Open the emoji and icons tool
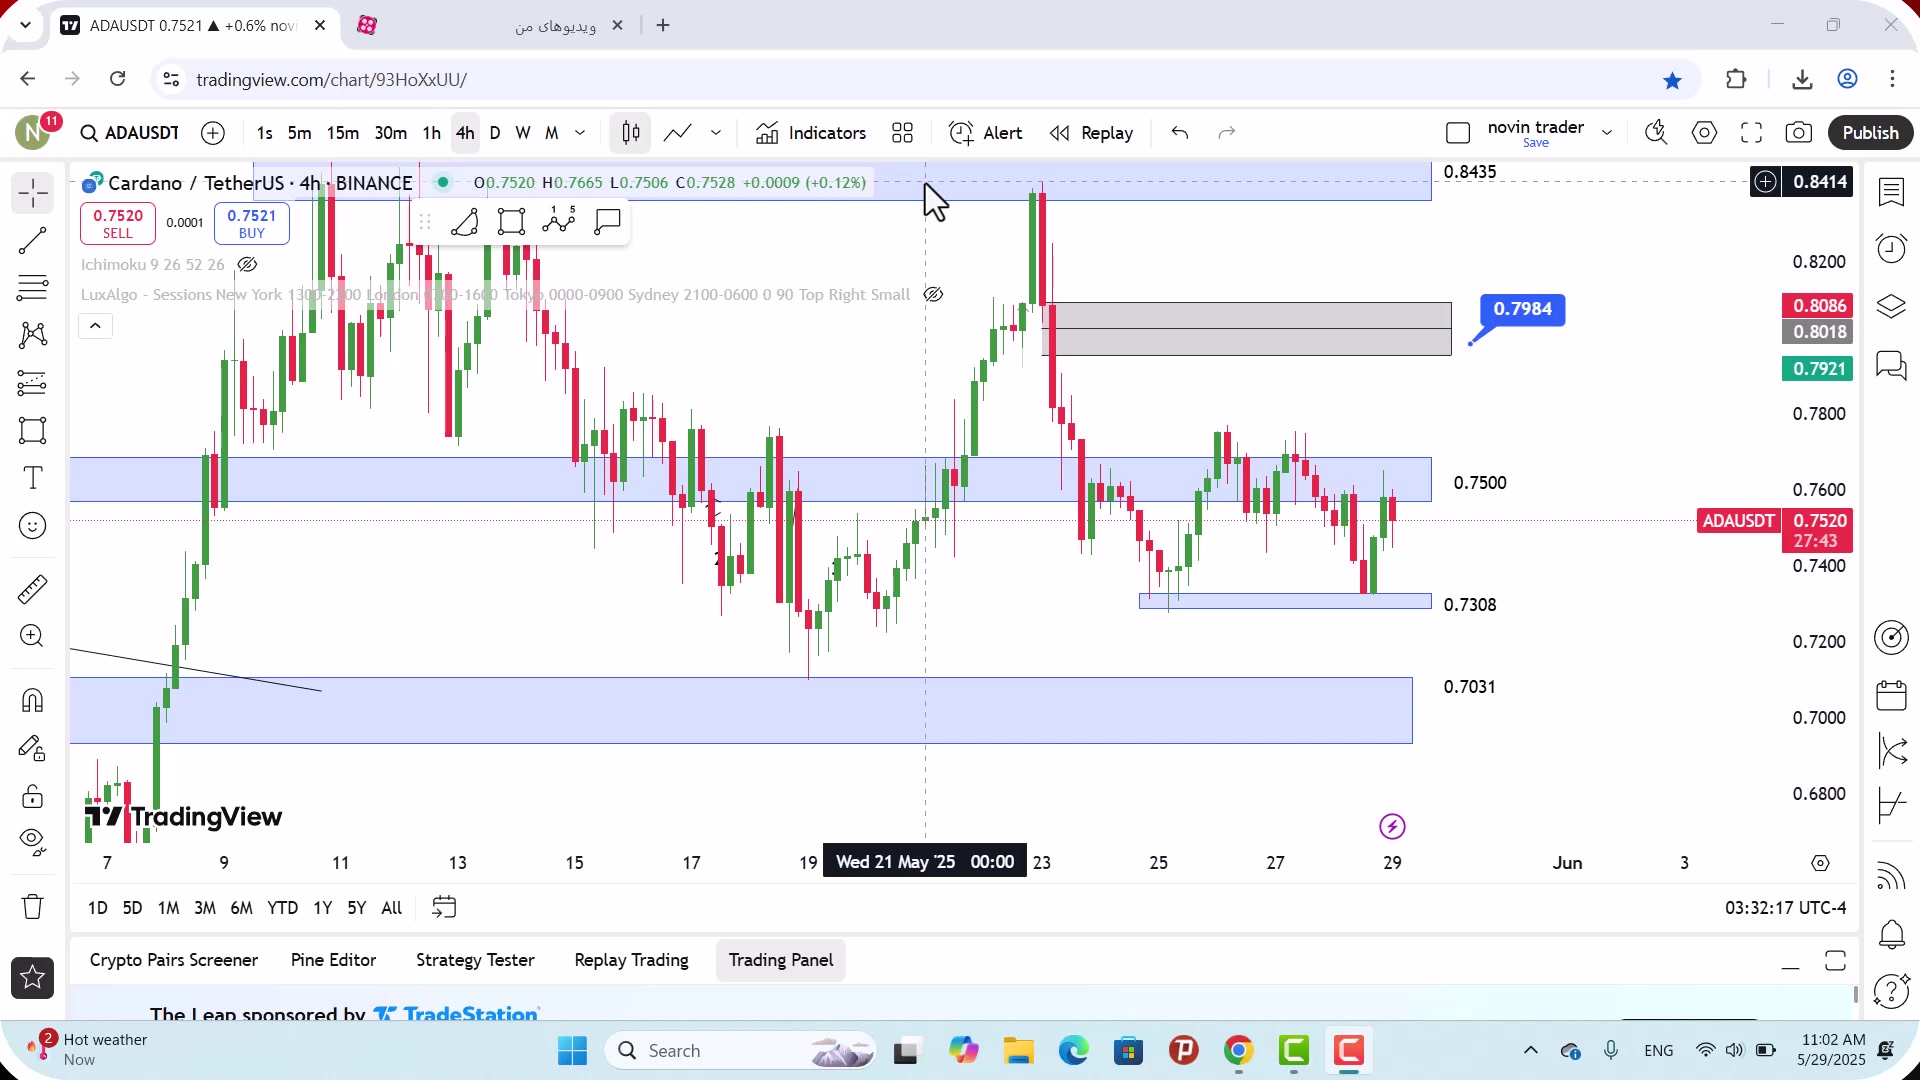The height and width of the screenshot is (1080, 1920). 33,526
